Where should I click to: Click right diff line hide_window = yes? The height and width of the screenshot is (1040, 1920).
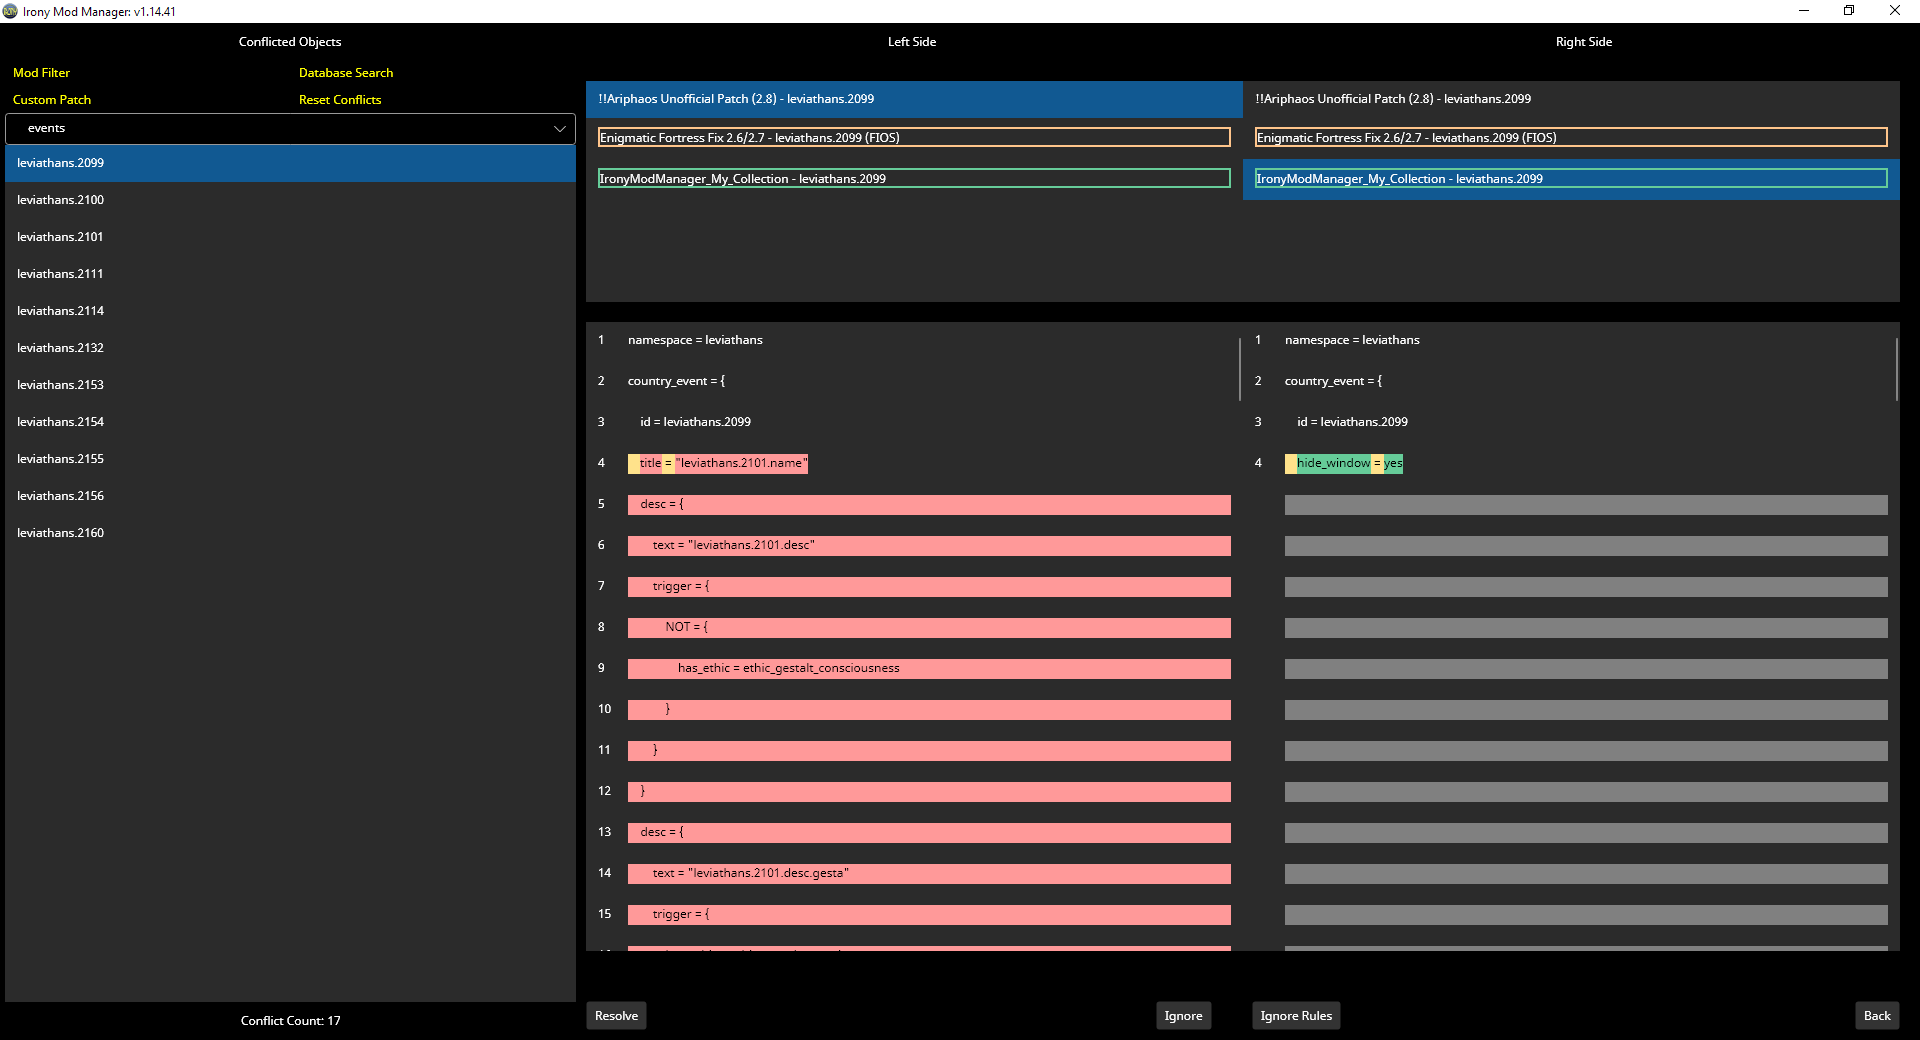[1344, 463]
